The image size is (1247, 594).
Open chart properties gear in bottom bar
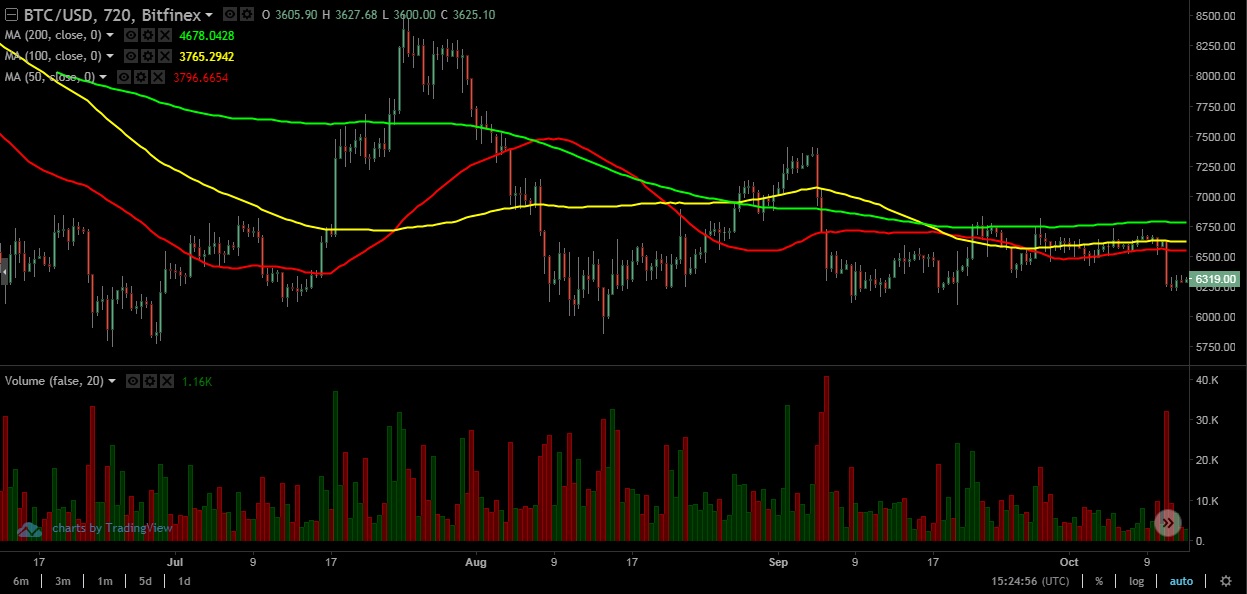pyautogui.click(x=1226, y=581)
